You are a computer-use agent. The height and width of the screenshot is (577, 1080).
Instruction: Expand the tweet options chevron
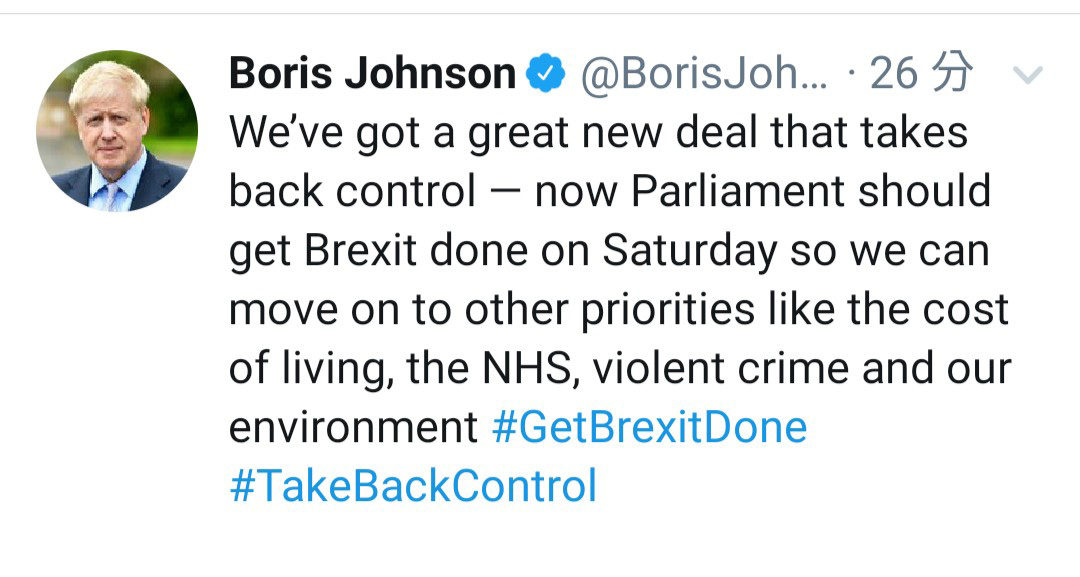[1028, 75]
